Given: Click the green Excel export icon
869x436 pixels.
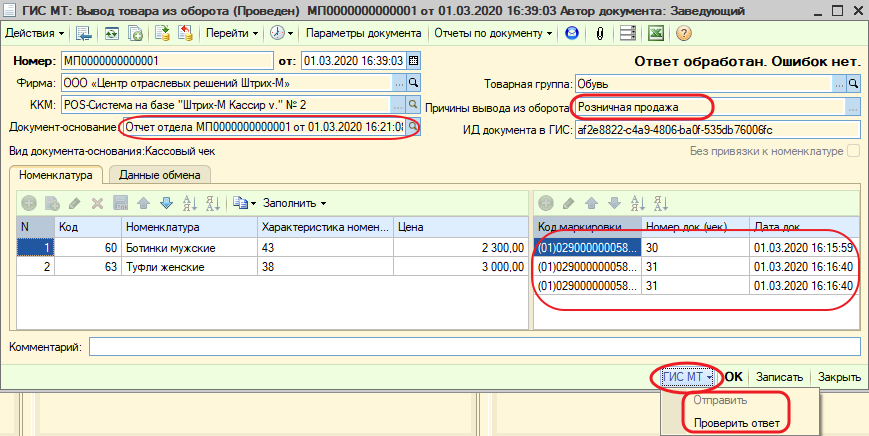Looking at the screenshot, I should coord(657,33).
